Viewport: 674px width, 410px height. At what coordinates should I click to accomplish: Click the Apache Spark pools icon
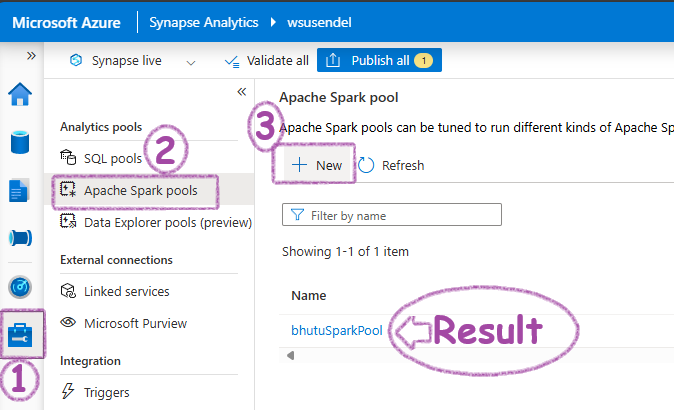pos(68,189)
